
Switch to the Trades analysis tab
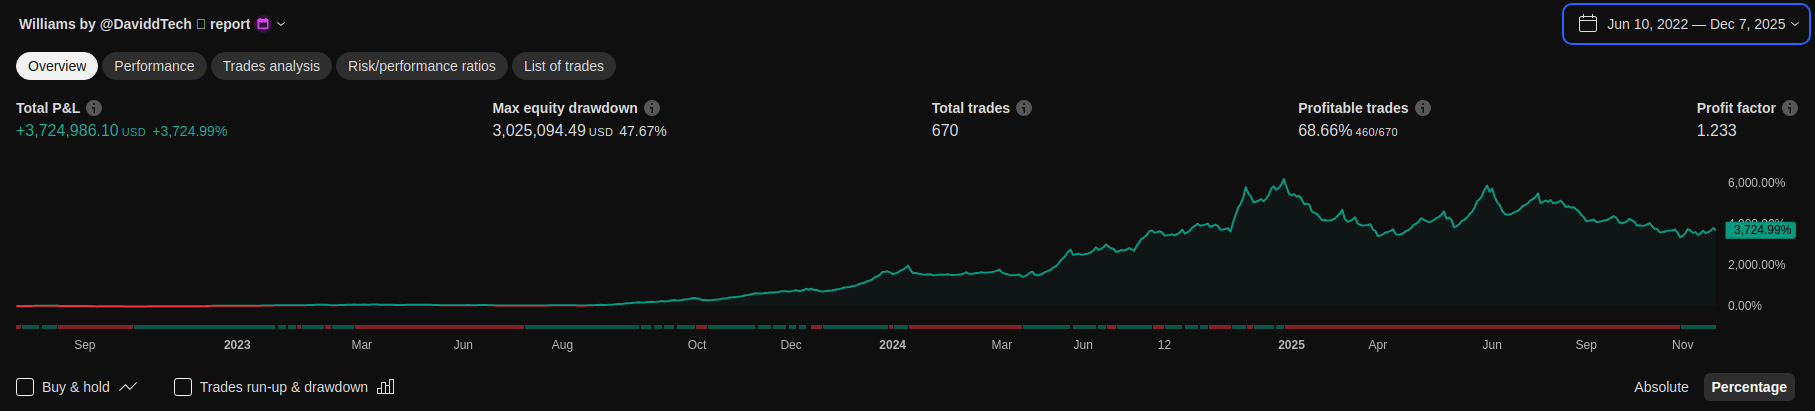pos(271,66)
